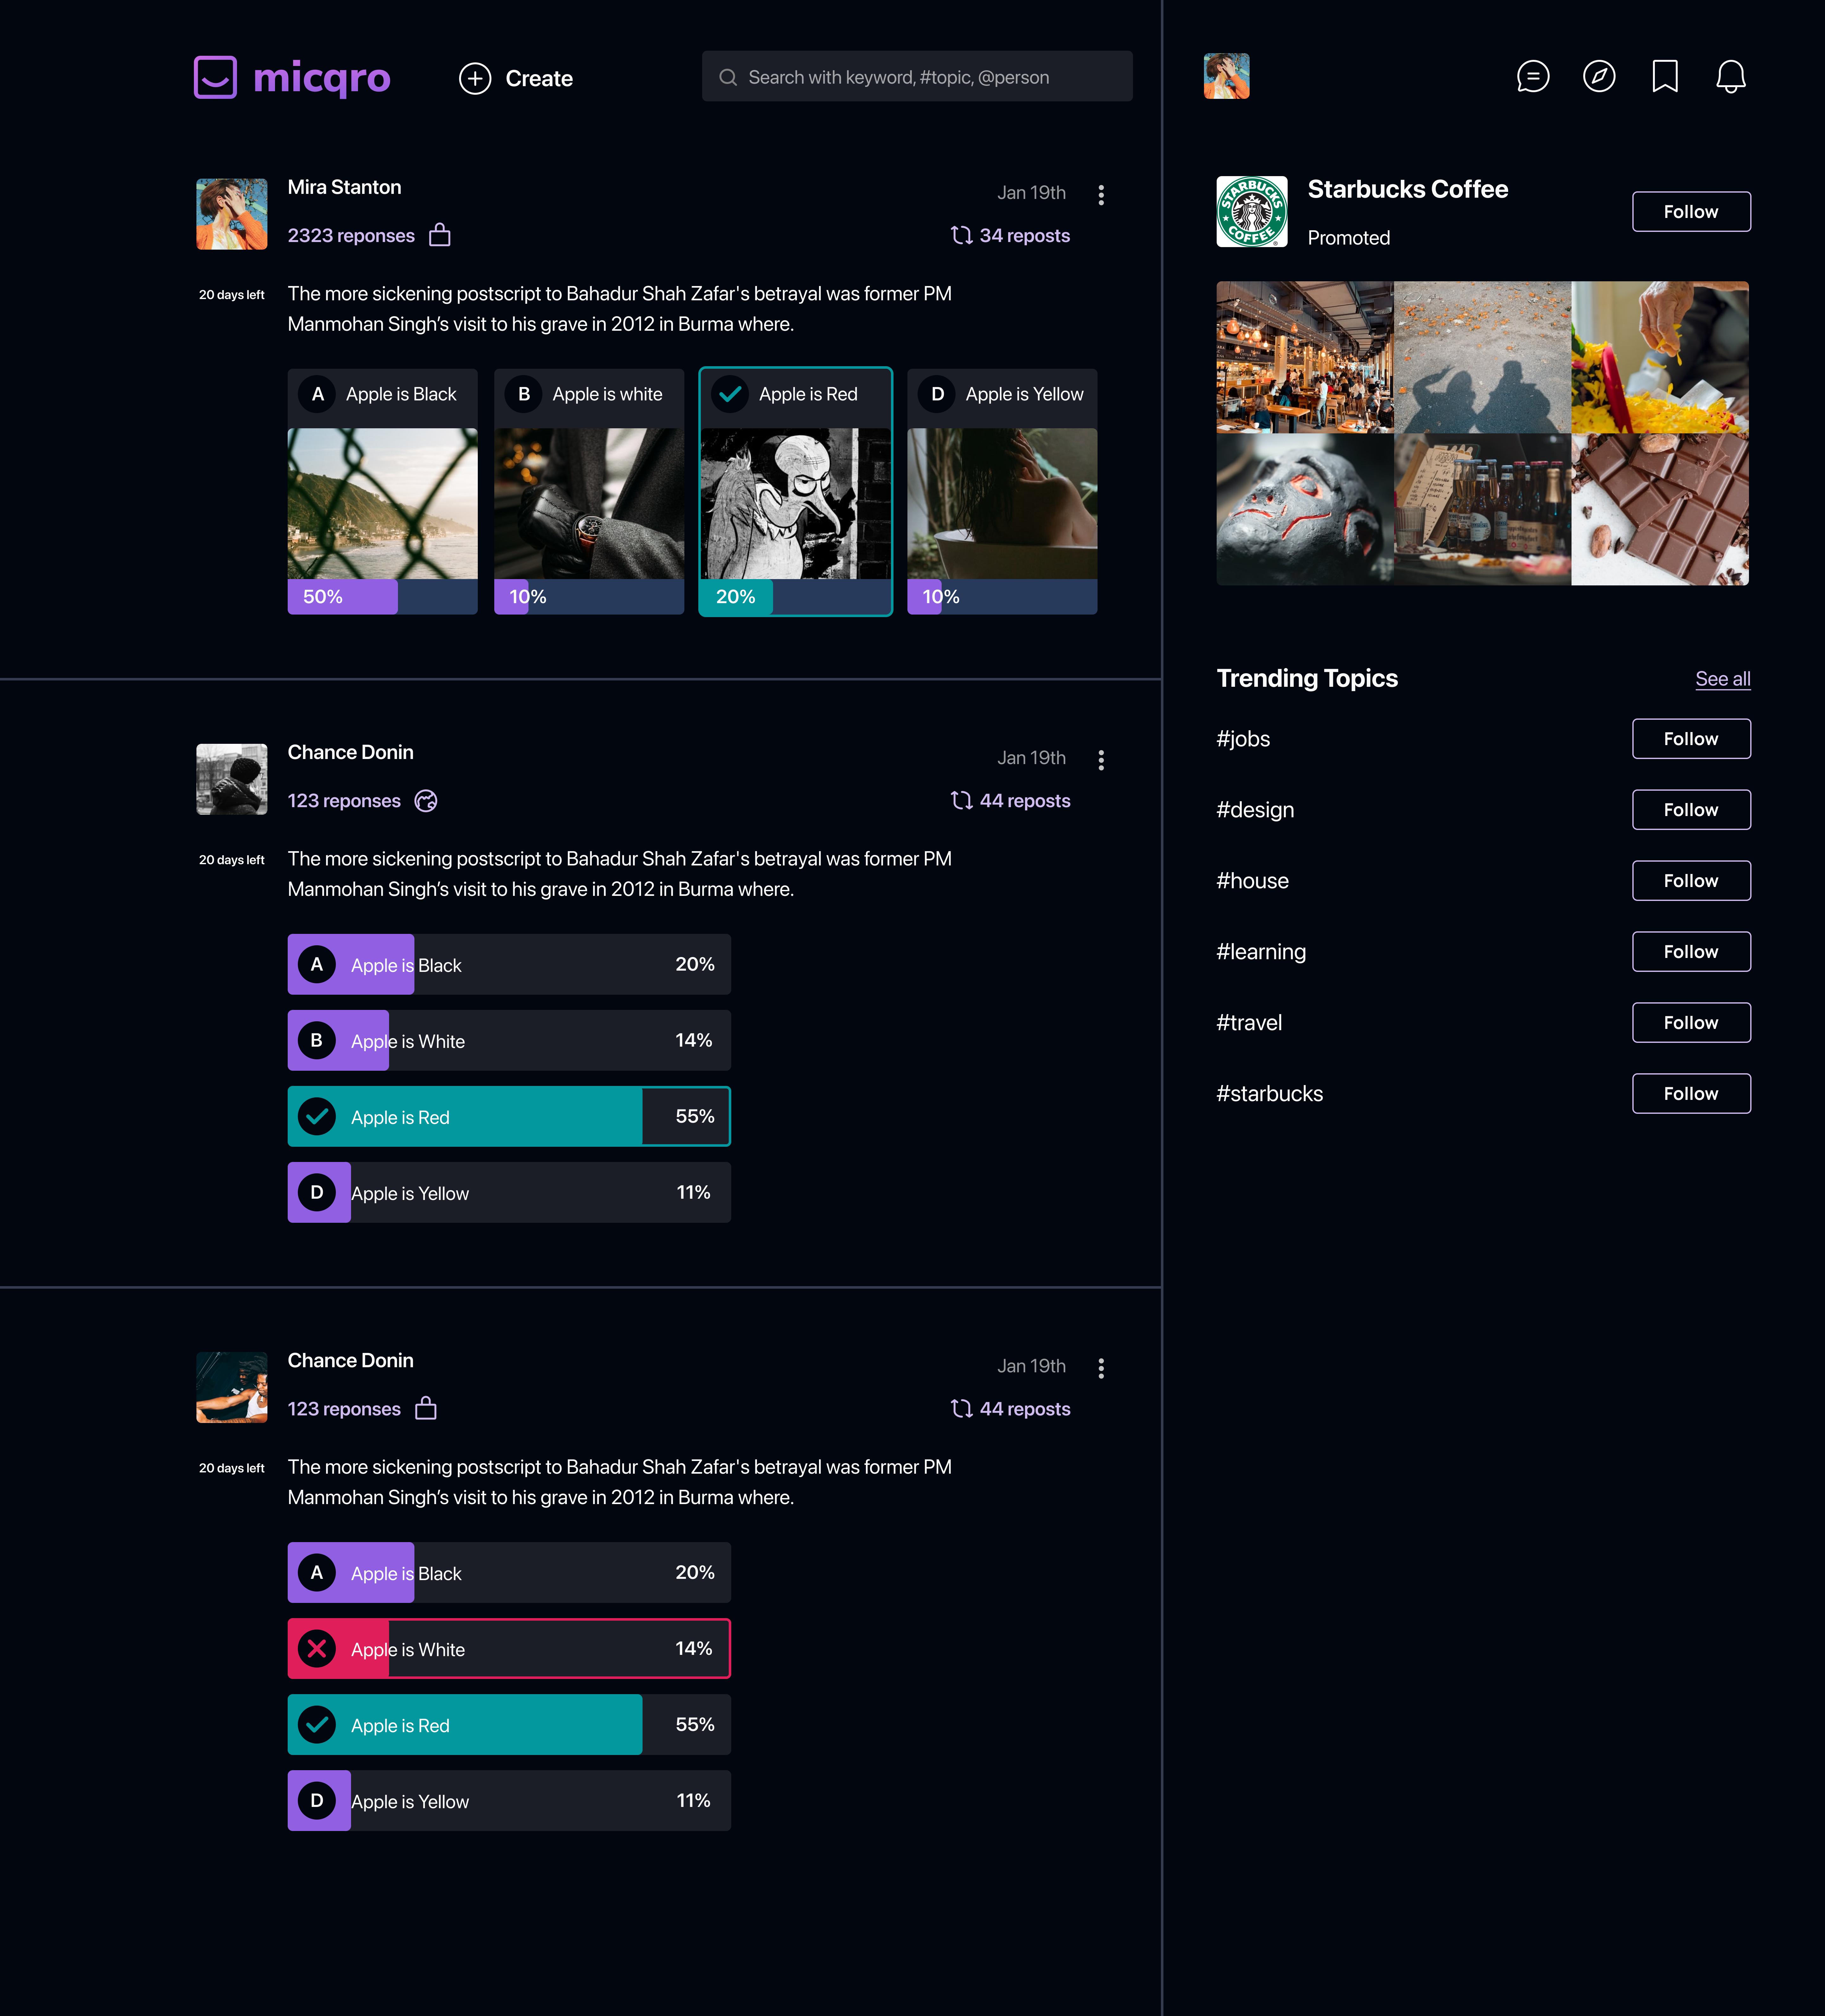
Task: Click wrong-marked Apple is White in third poll
Action: 509,1648
